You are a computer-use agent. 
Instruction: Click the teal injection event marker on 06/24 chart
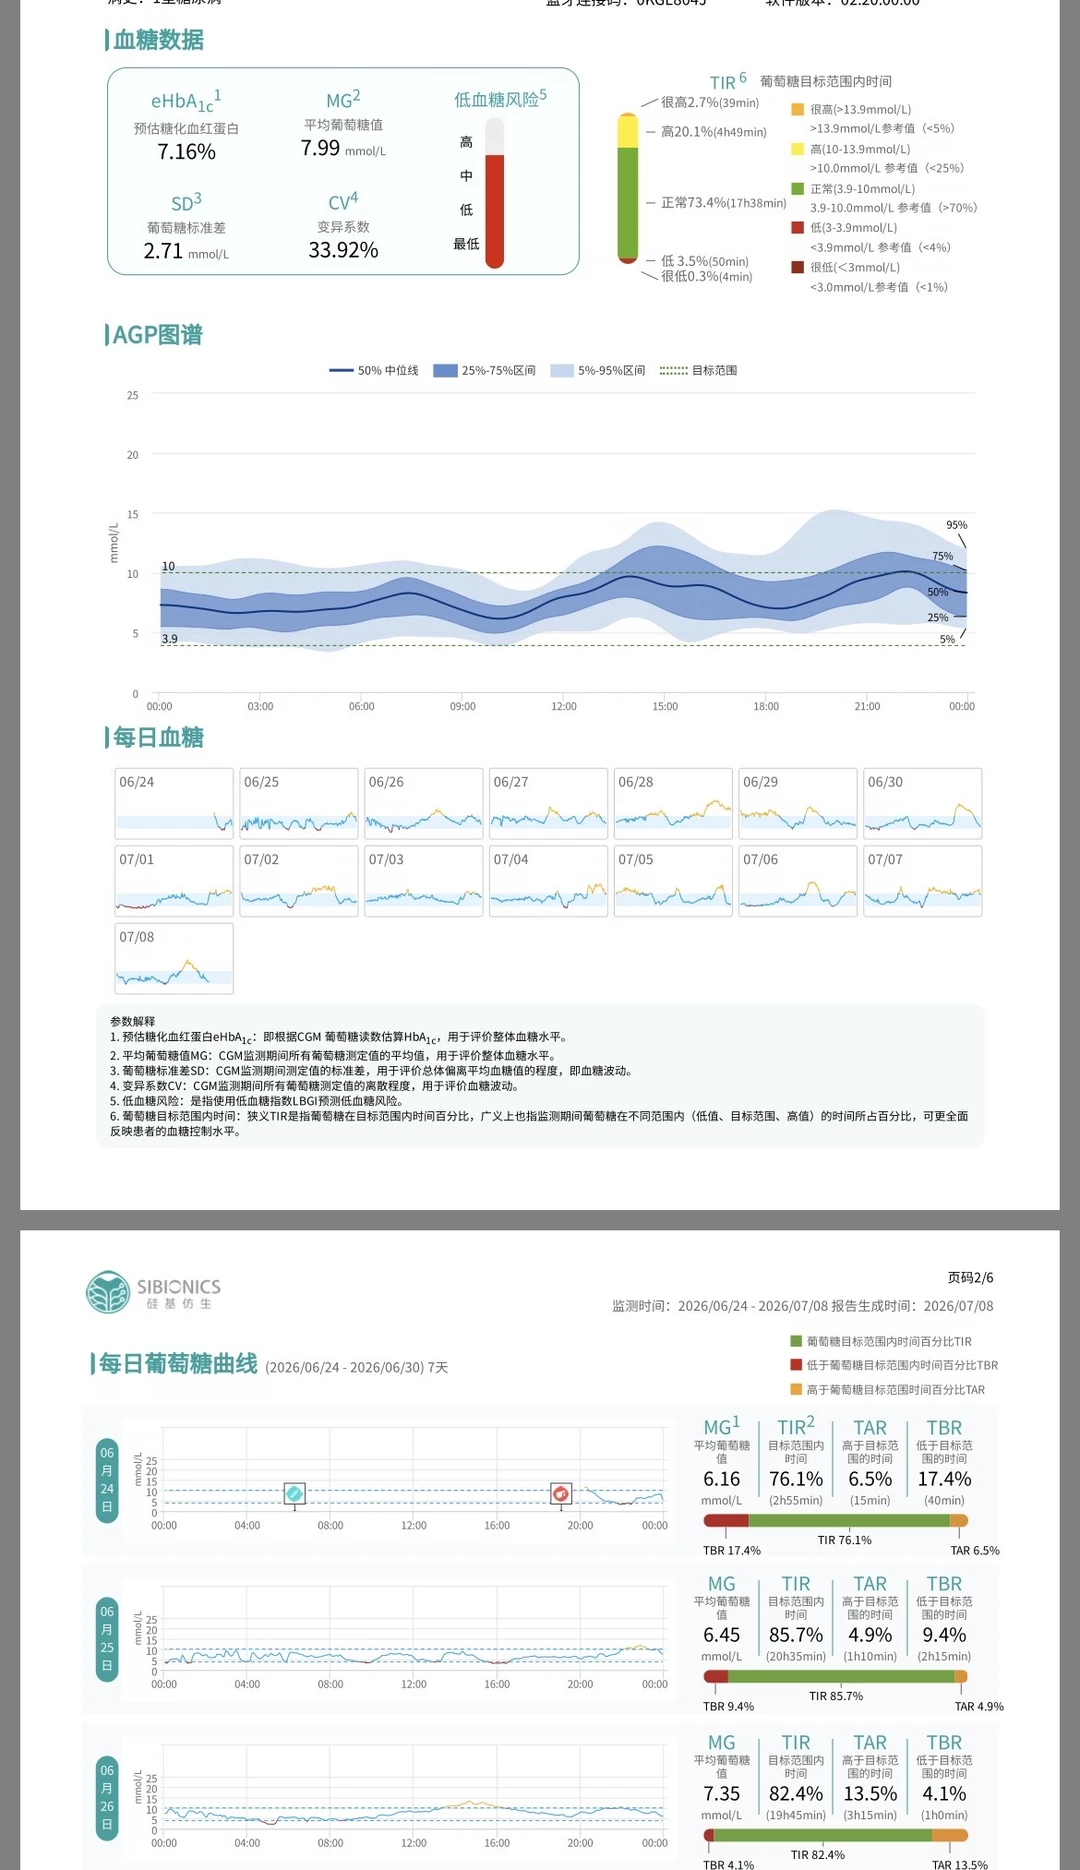coord(294,1493)
